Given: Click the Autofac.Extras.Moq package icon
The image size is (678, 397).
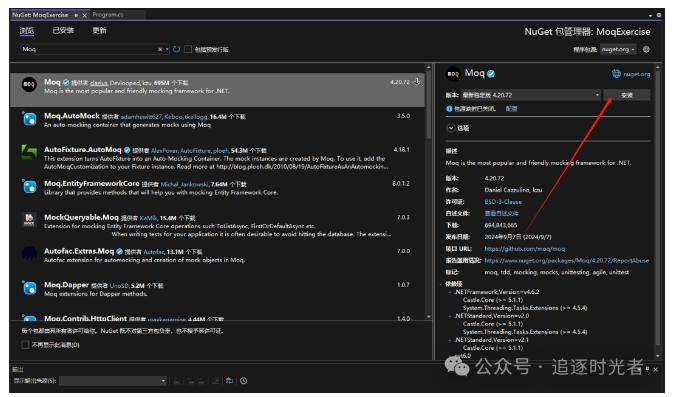Looking at the screenshot, I should 29,253.
